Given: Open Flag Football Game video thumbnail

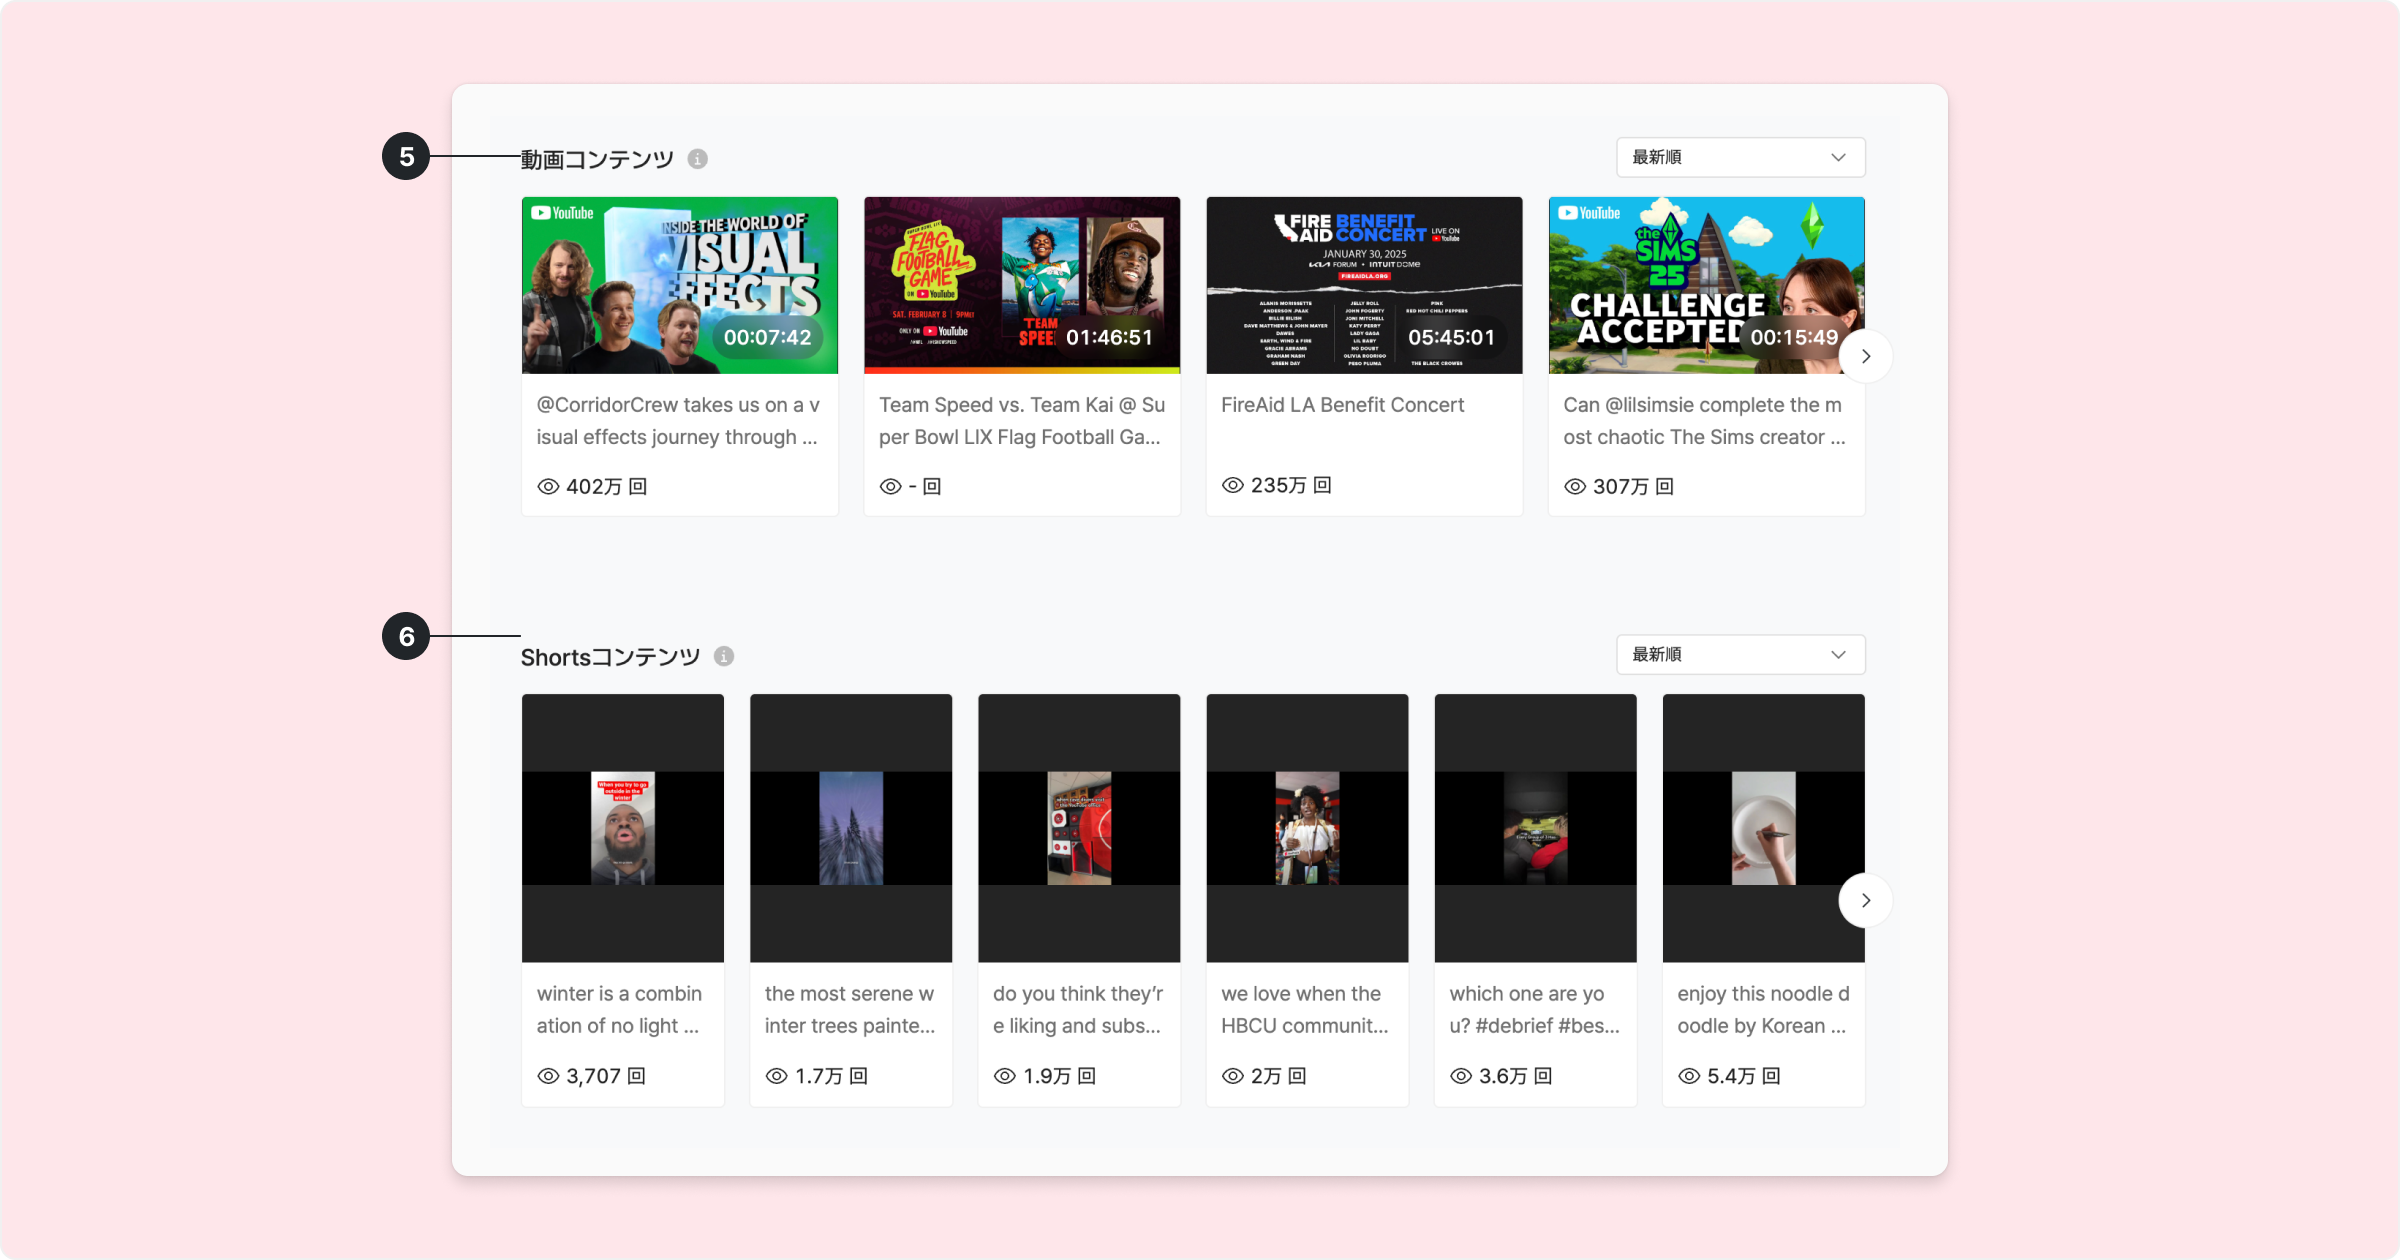Looking at the screenshot, I should coord(1021,285).
